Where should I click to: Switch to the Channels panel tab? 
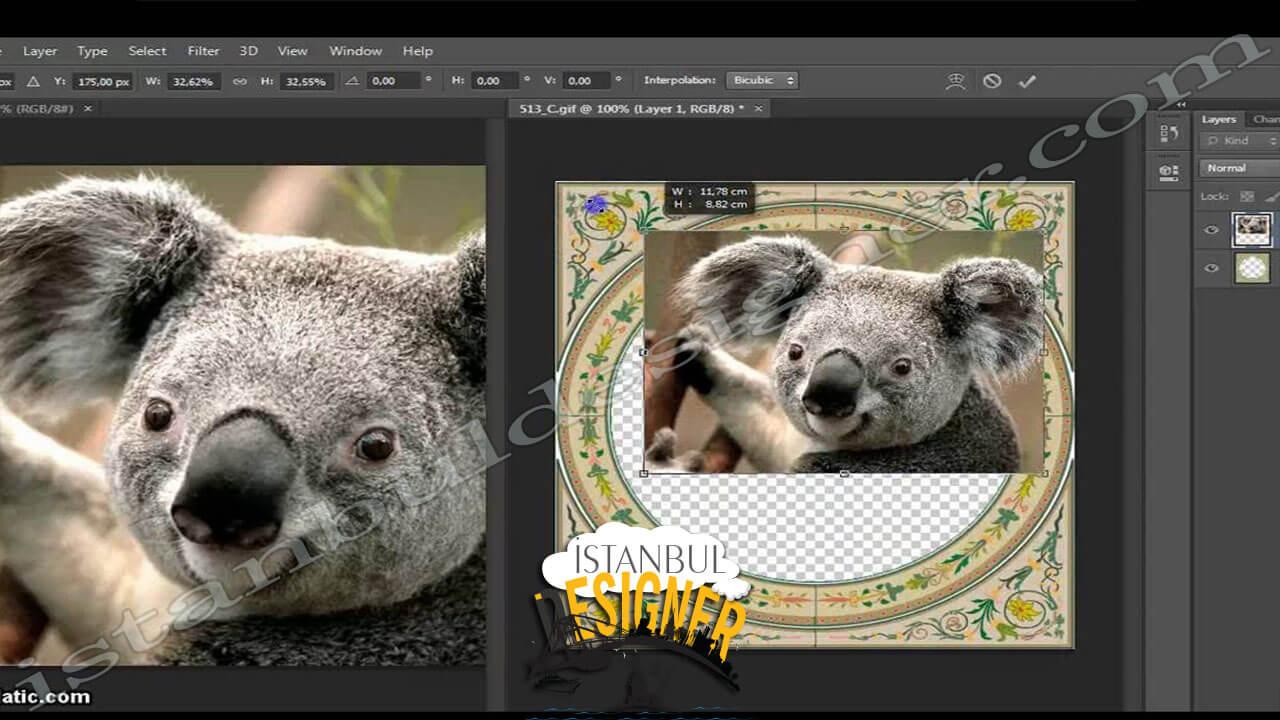click(1265, 119)
